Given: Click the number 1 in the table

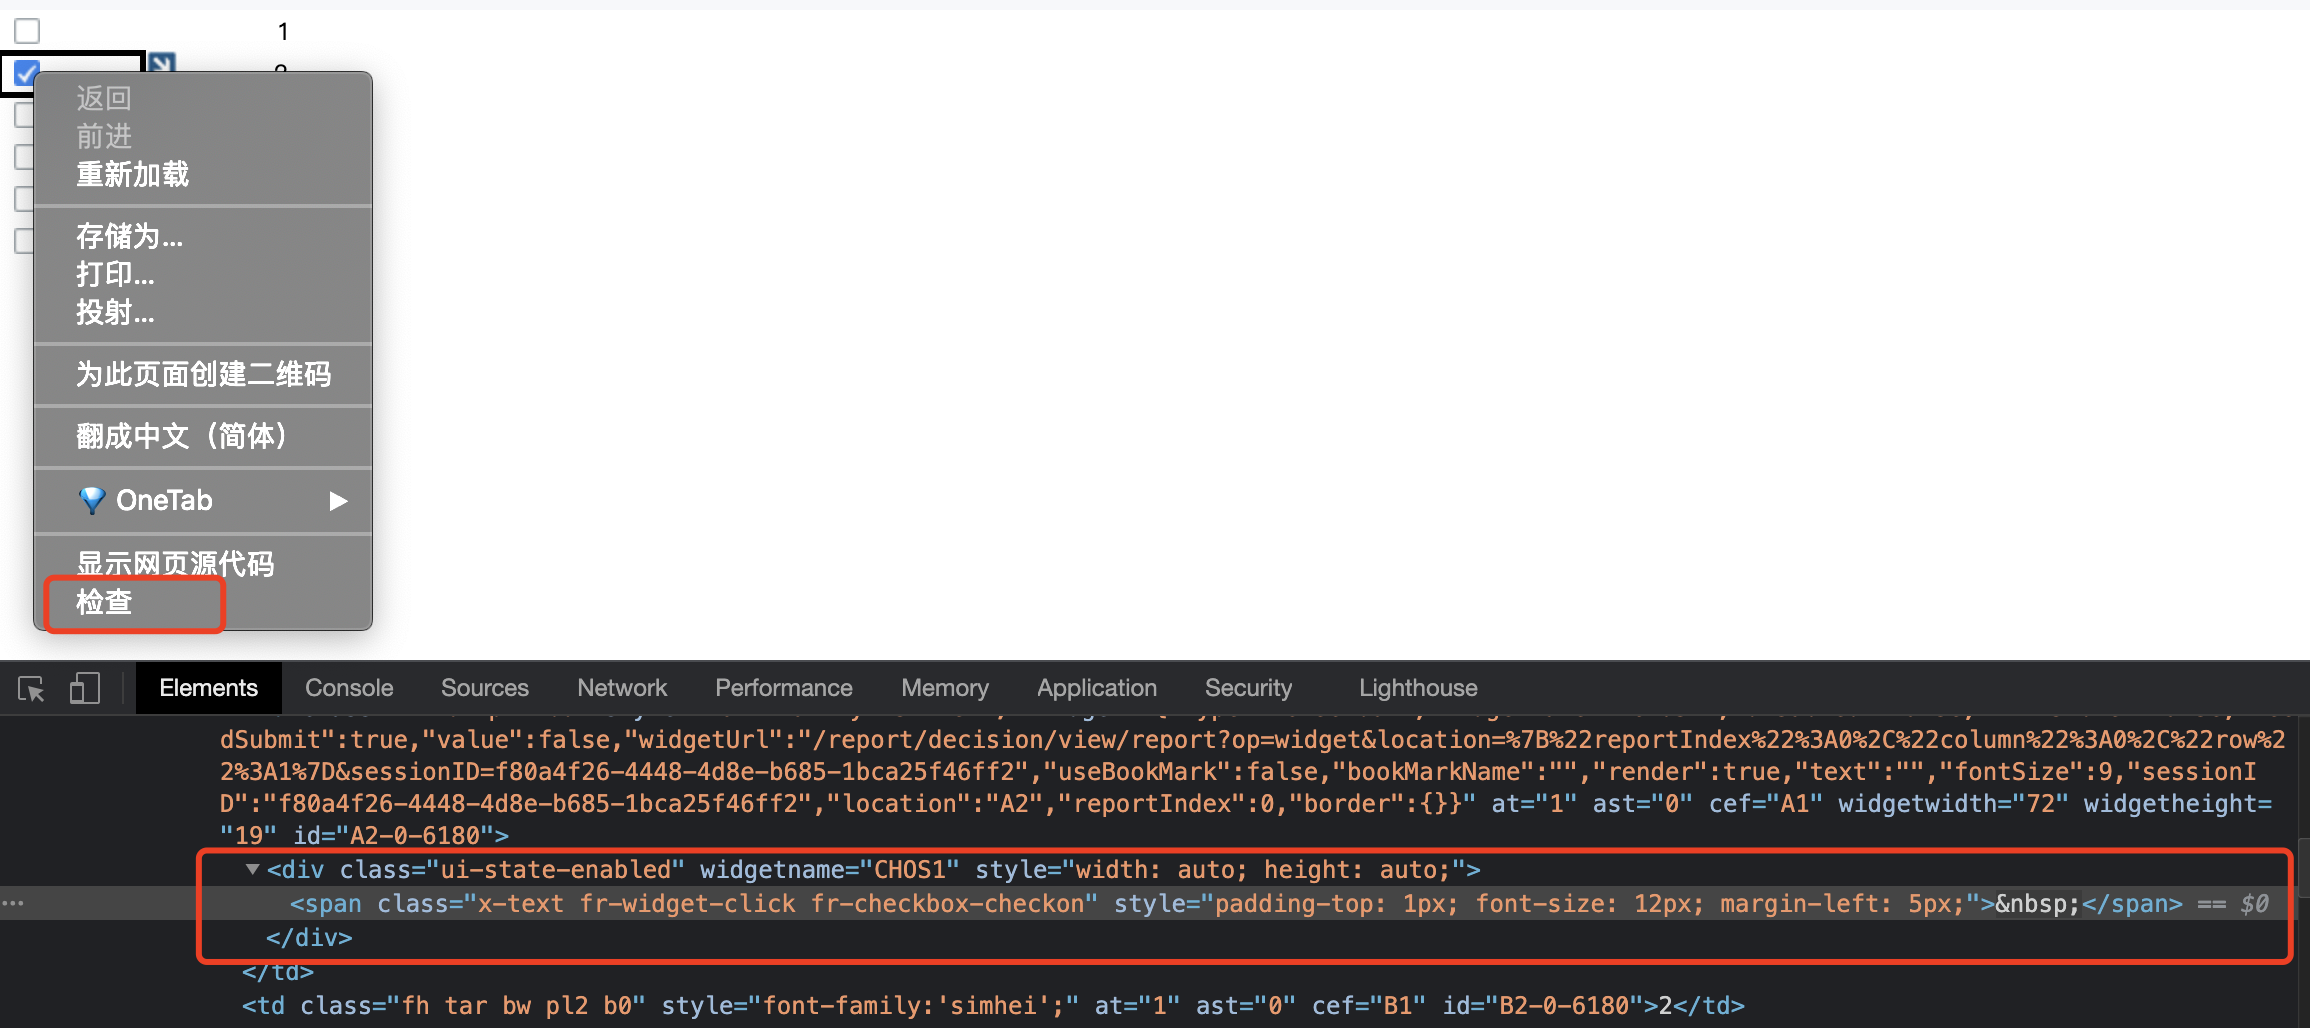Looking at the screenshot, I should tap(283, 32).
